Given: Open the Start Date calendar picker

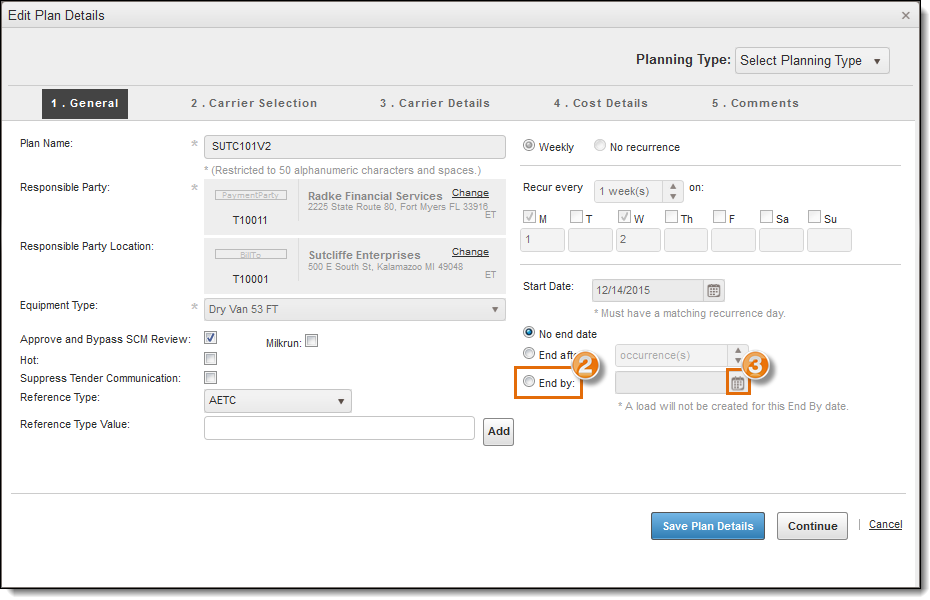Looking at the screenshot, I should click(x=714, y=291).
